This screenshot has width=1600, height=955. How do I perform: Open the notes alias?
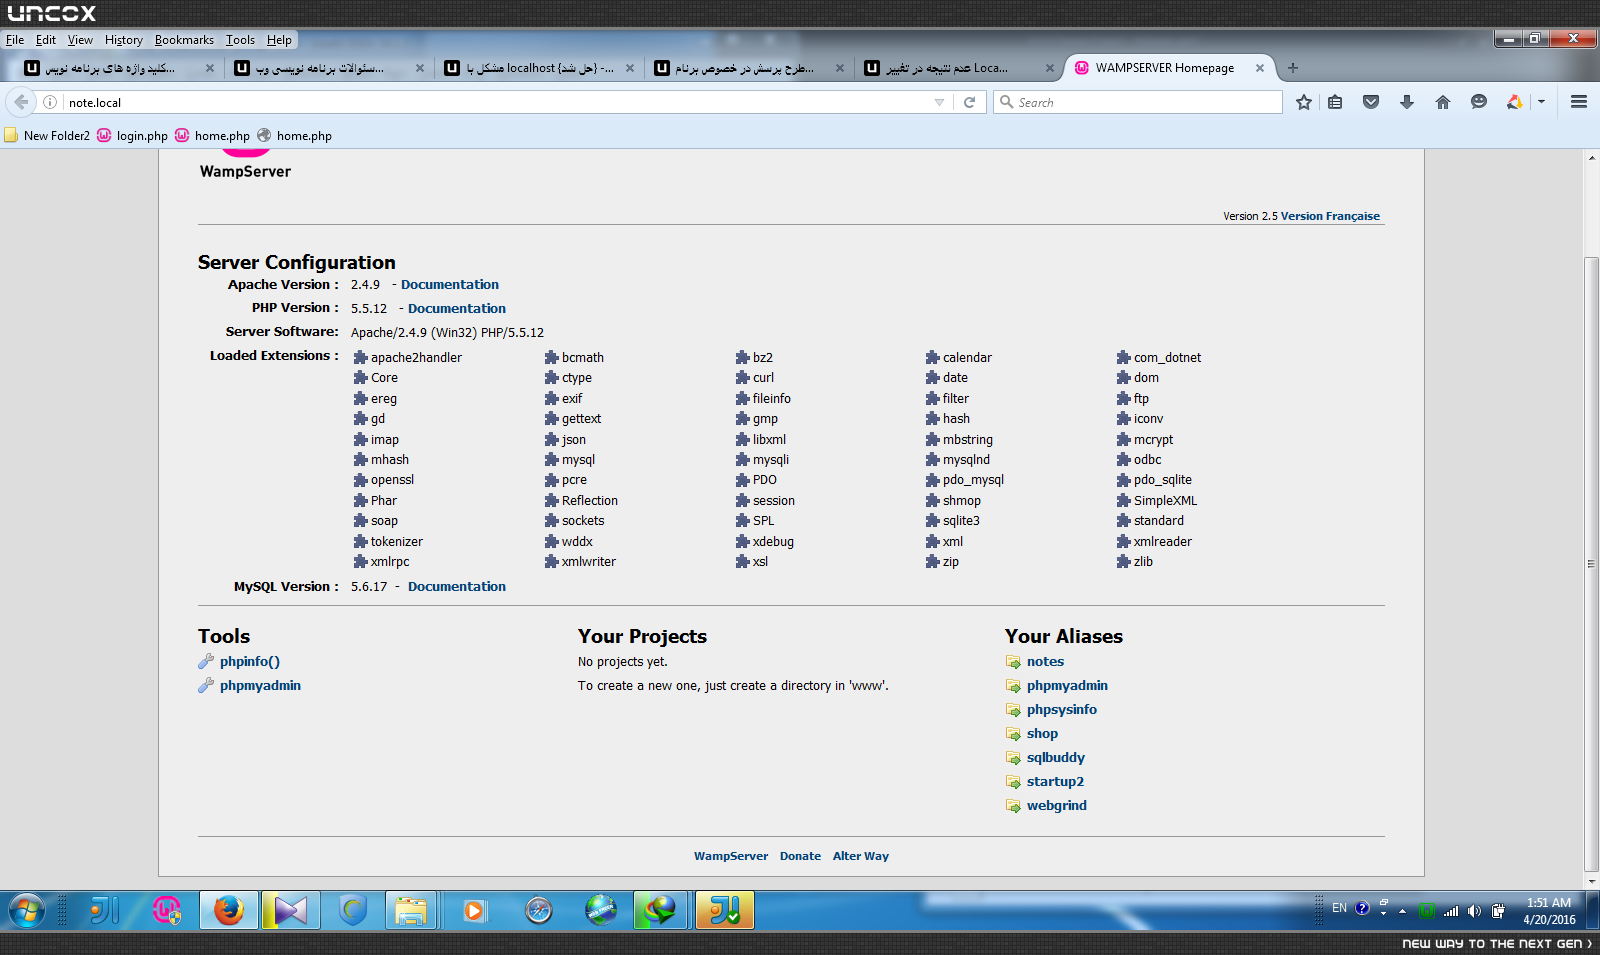(x=1045, y=662)
